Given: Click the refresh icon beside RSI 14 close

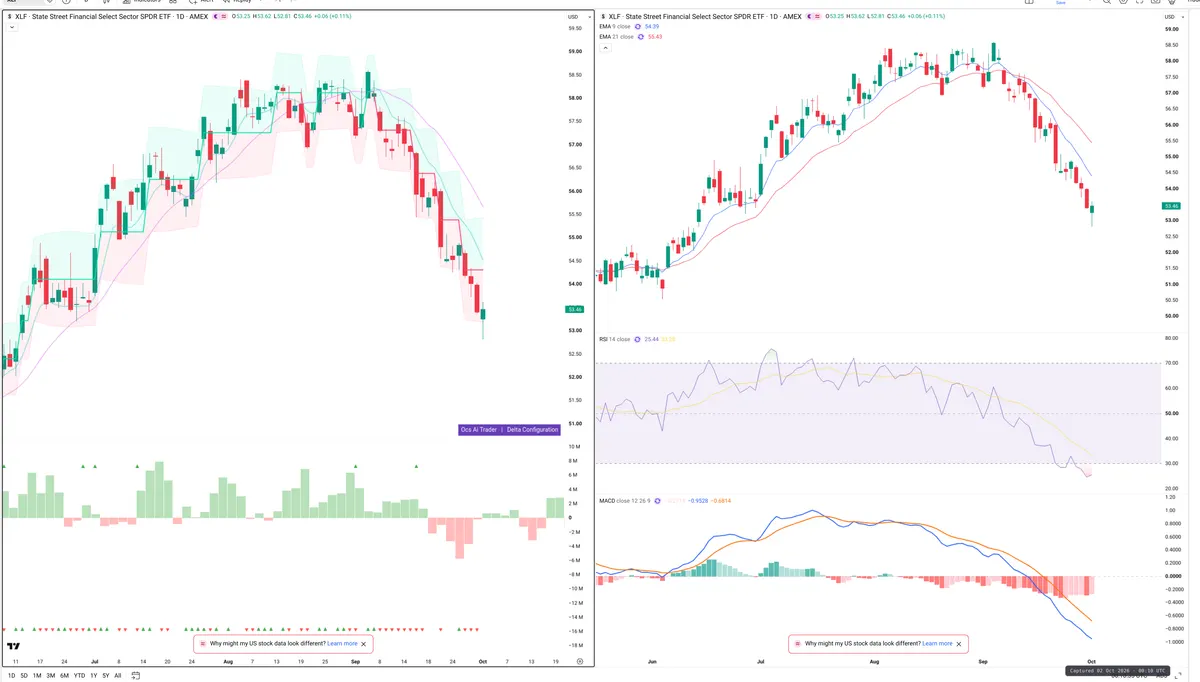Looking at the screenshot, I should pos(637,339).
